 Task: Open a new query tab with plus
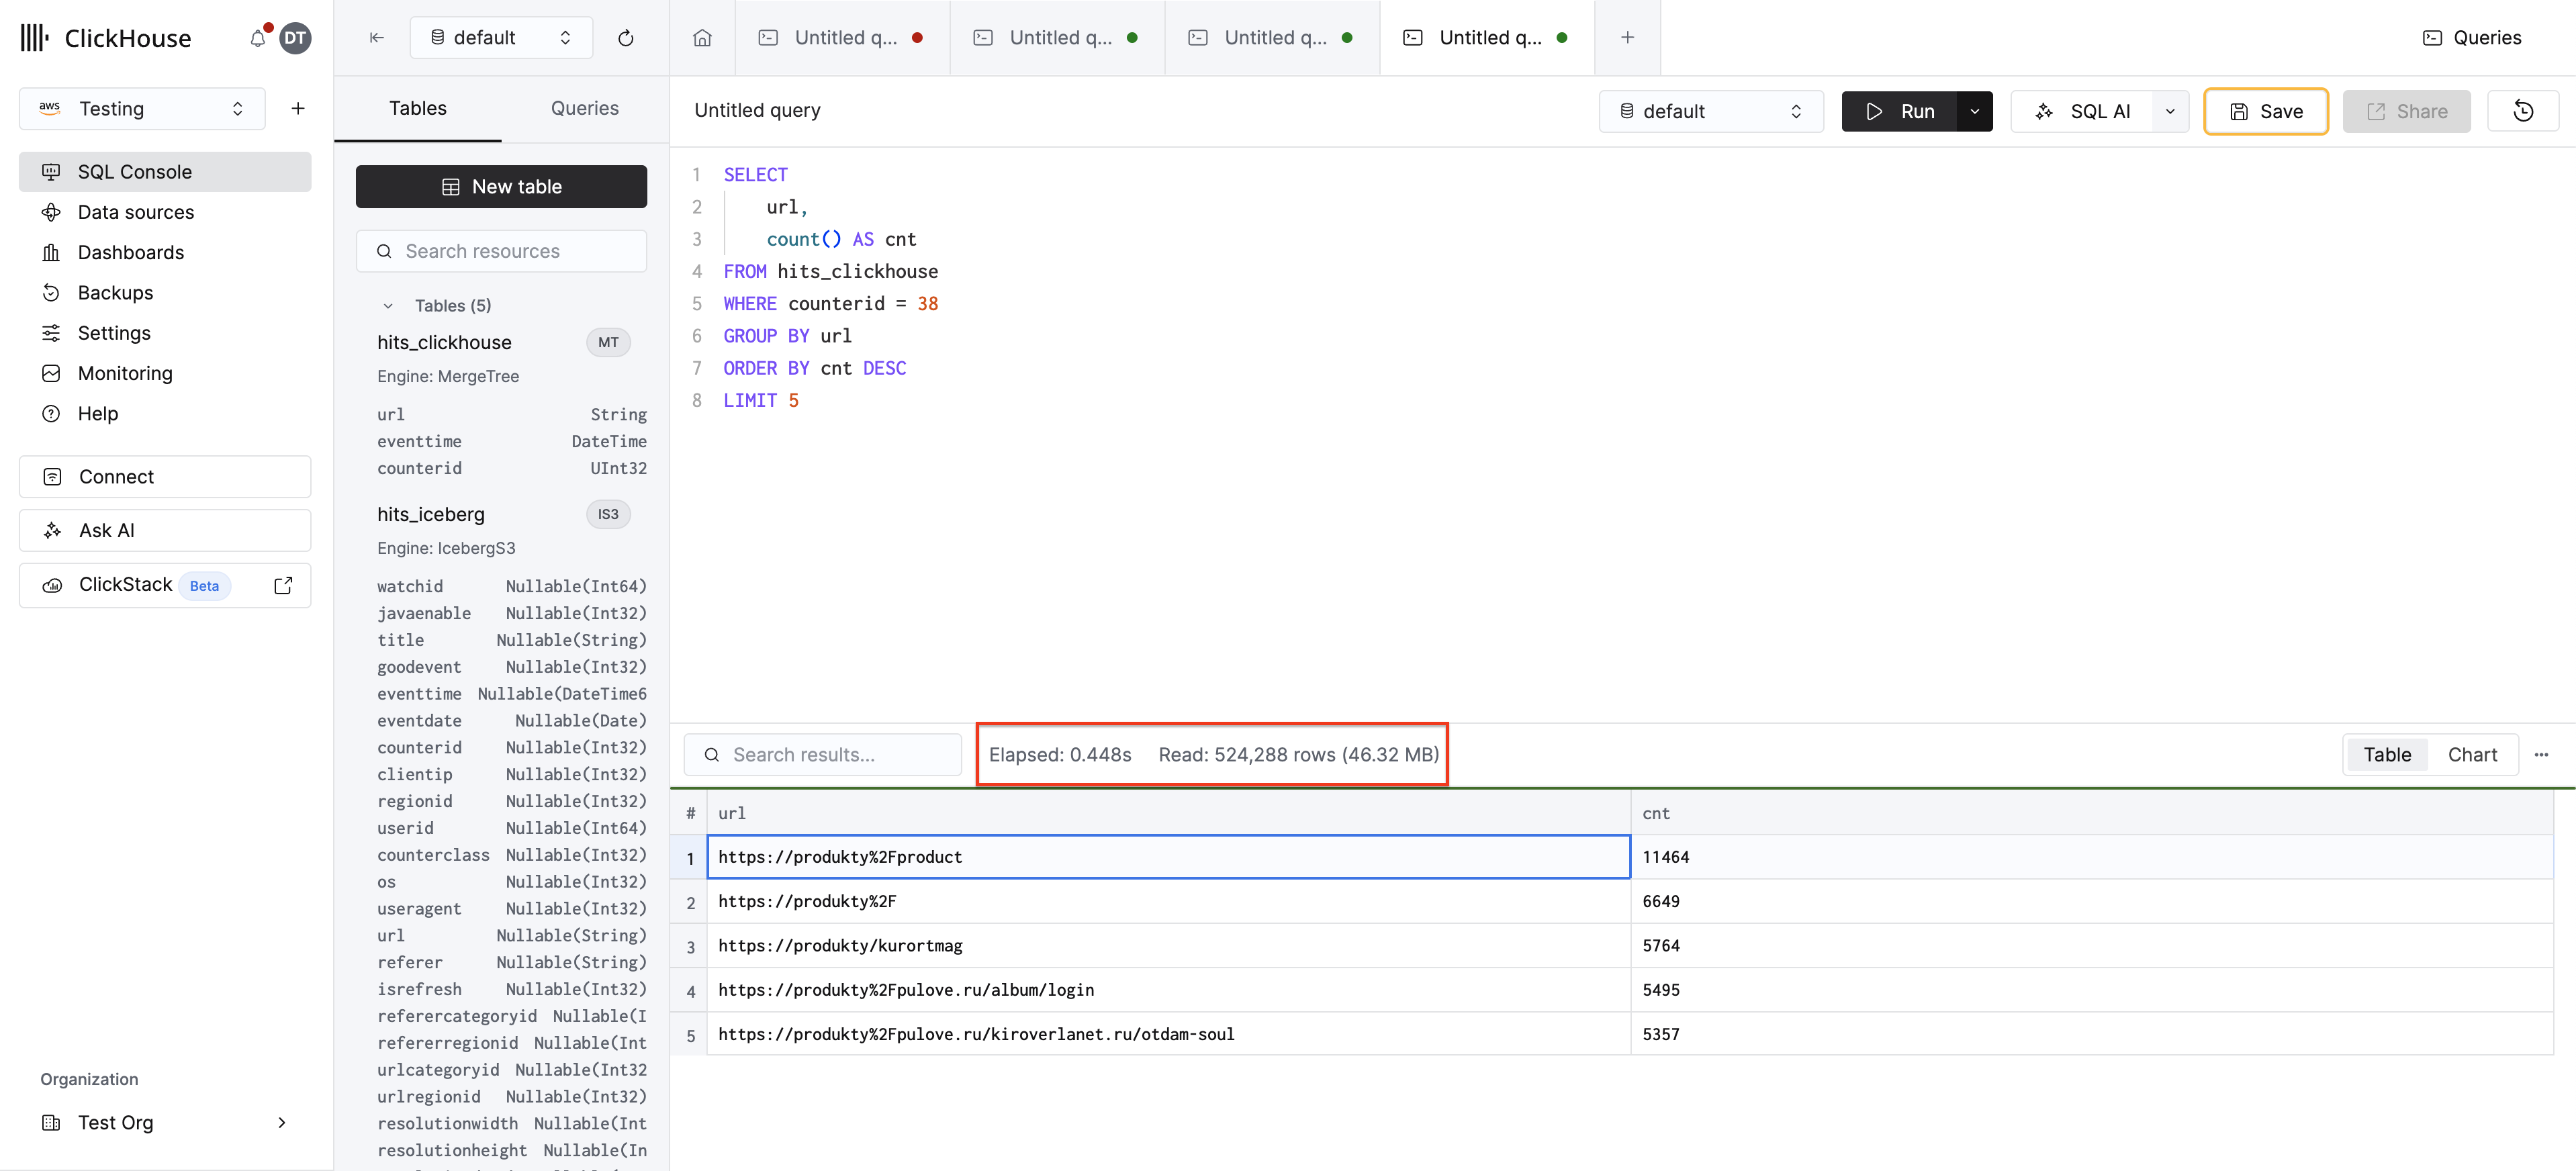pyautogui.click(x=1627, y=38)
